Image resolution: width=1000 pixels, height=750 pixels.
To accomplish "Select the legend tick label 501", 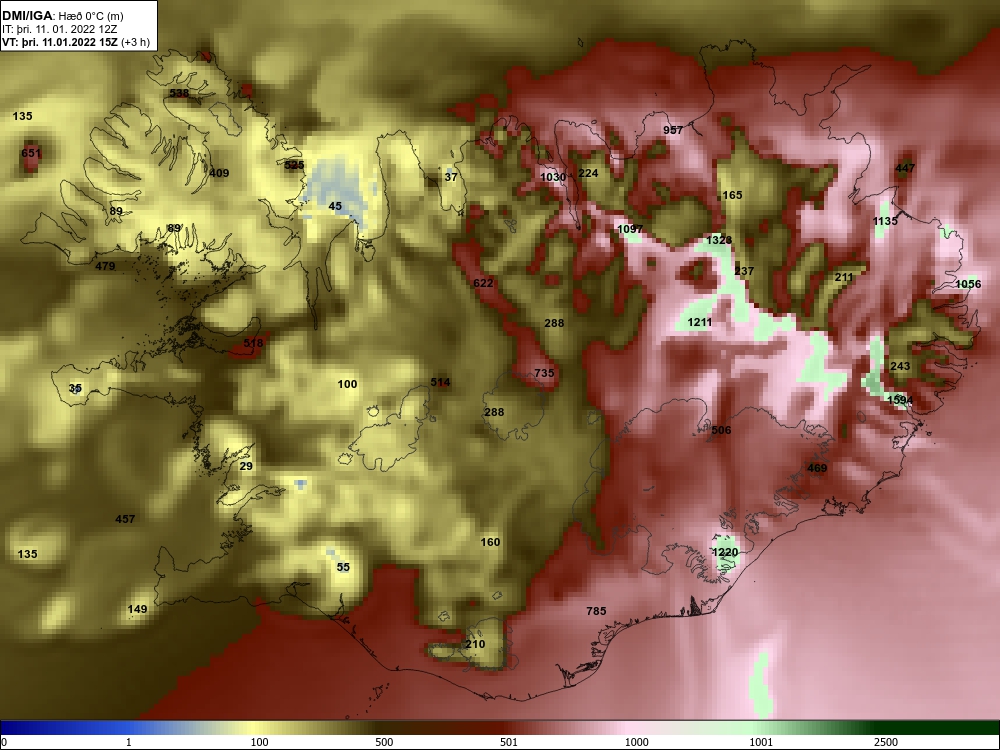I will [x=508, y=742].
